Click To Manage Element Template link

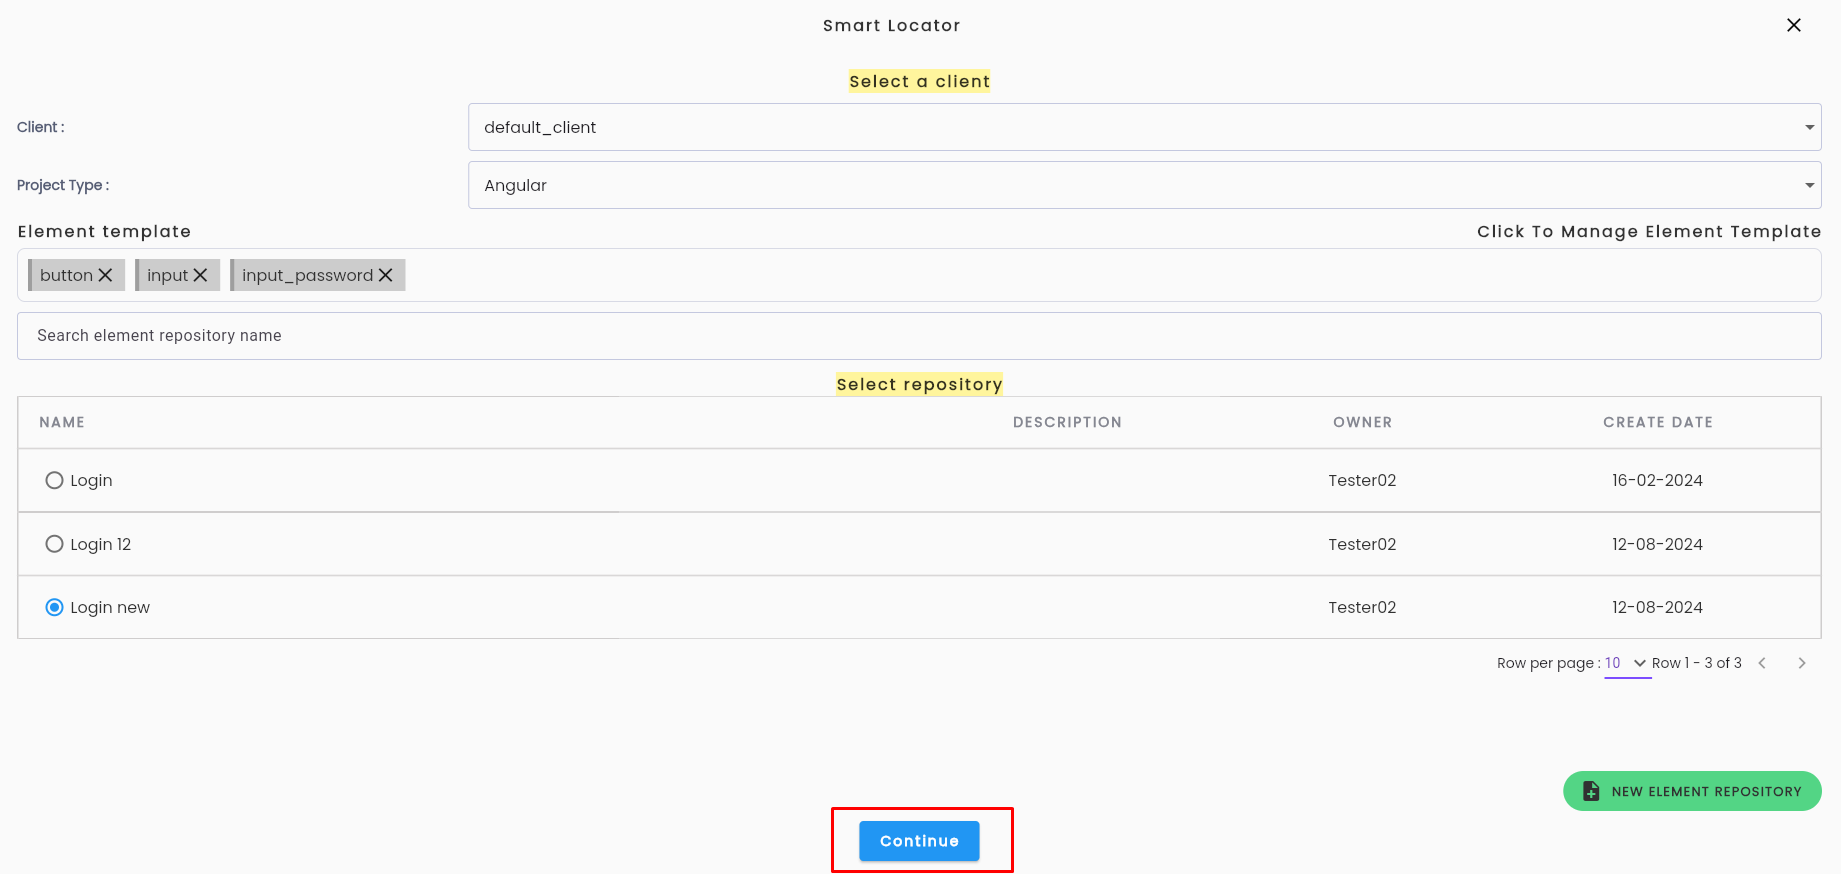(1649, 231)
